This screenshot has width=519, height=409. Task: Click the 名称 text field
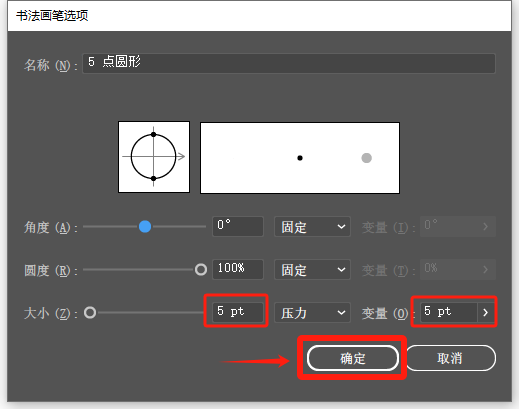289,63
